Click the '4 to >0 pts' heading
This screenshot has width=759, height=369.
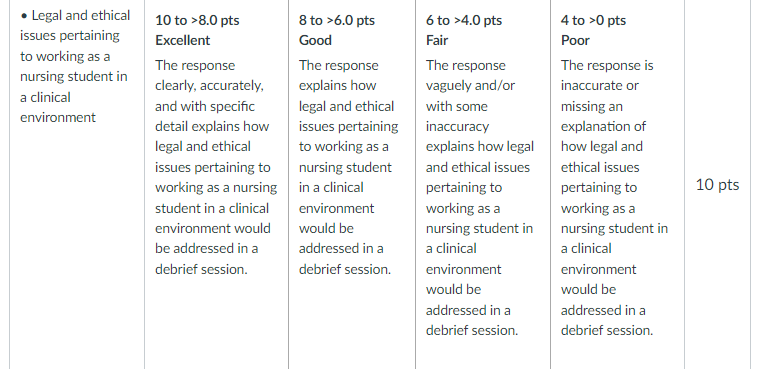[x=593, y=20]
